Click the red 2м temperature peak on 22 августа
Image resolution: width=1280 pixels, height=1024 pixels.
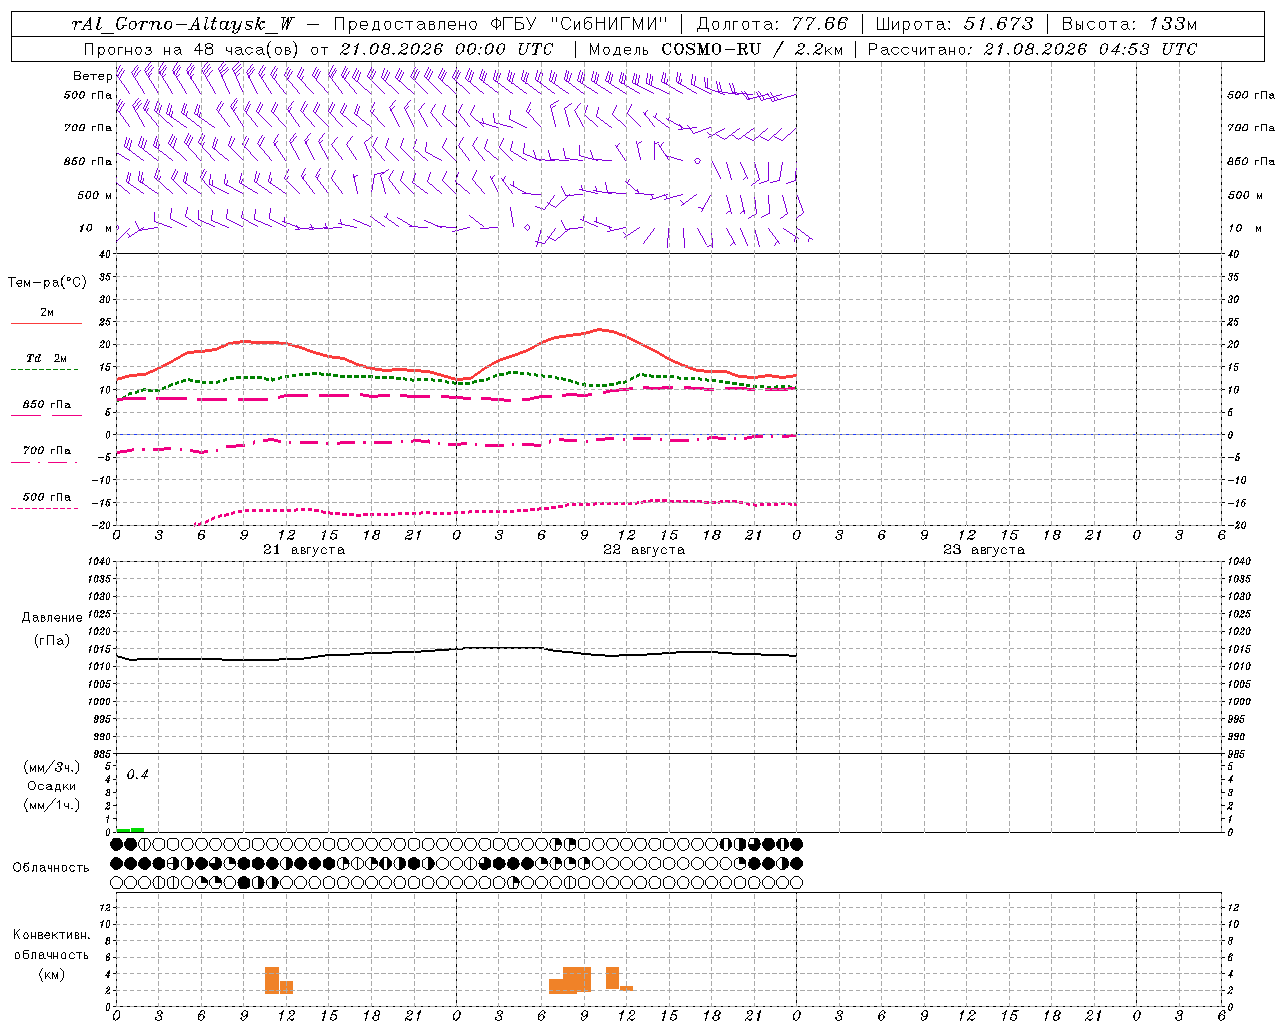pyautogui.click(x=599, y=329)
